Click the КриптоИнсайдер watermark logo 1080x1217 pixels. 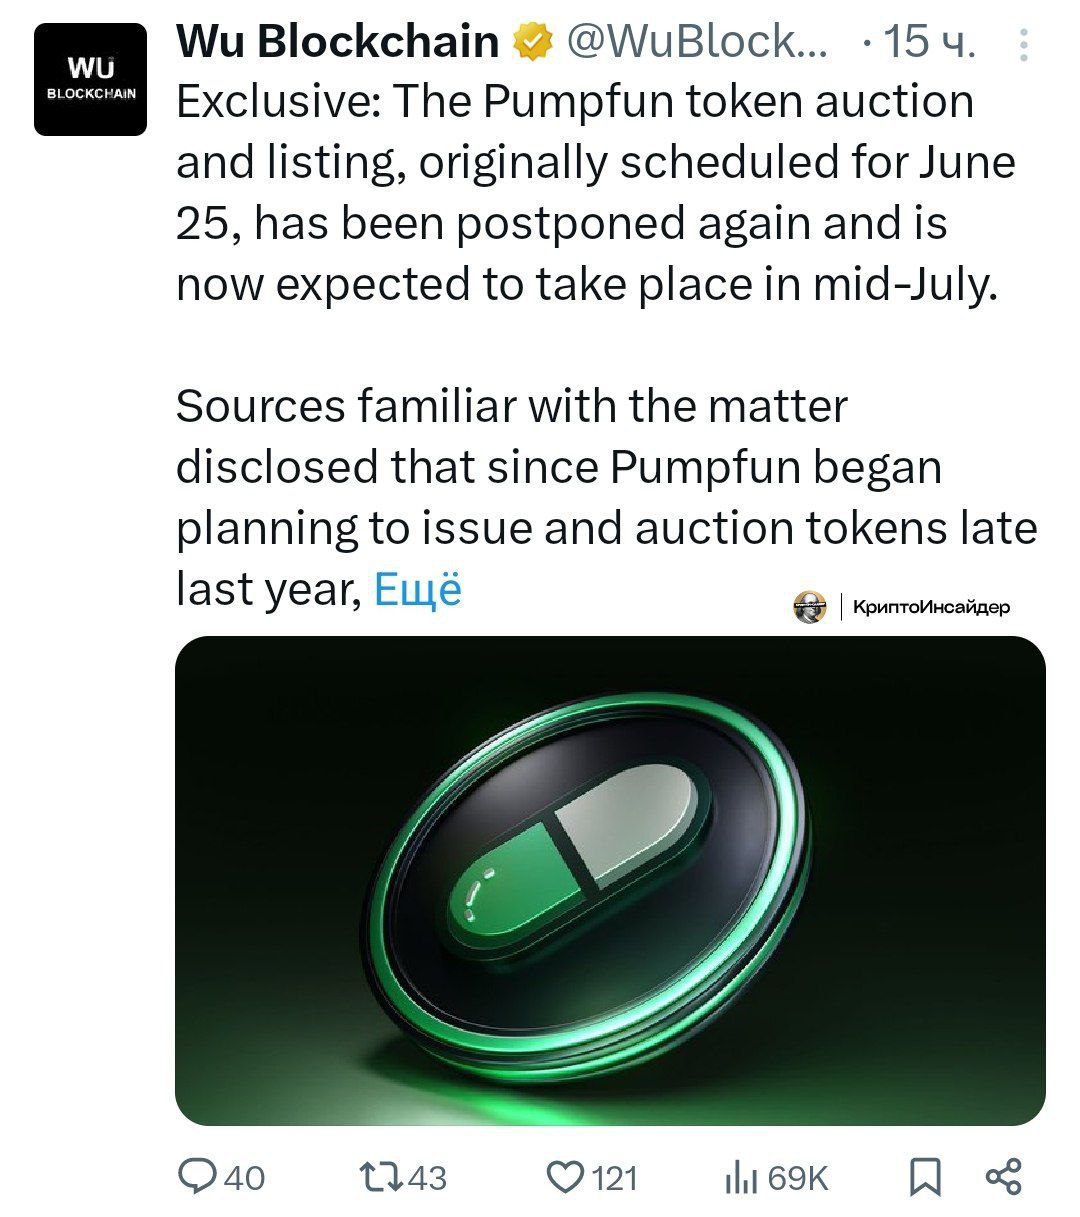[903, 606]
